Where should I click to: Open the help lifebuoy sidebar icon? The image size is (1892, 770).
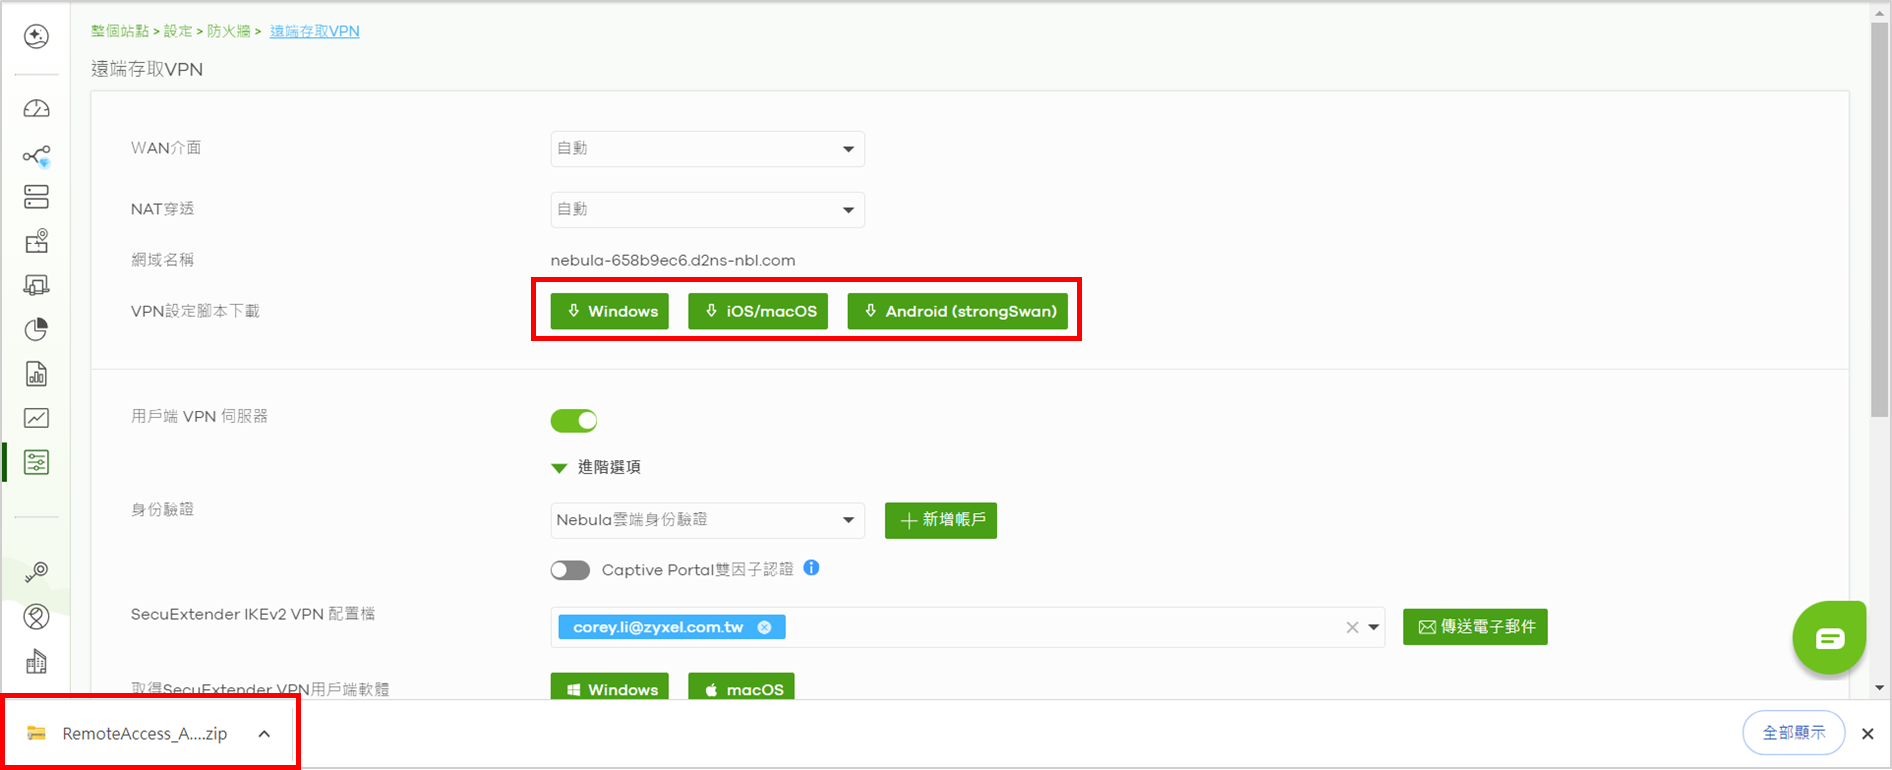(36, 617)
